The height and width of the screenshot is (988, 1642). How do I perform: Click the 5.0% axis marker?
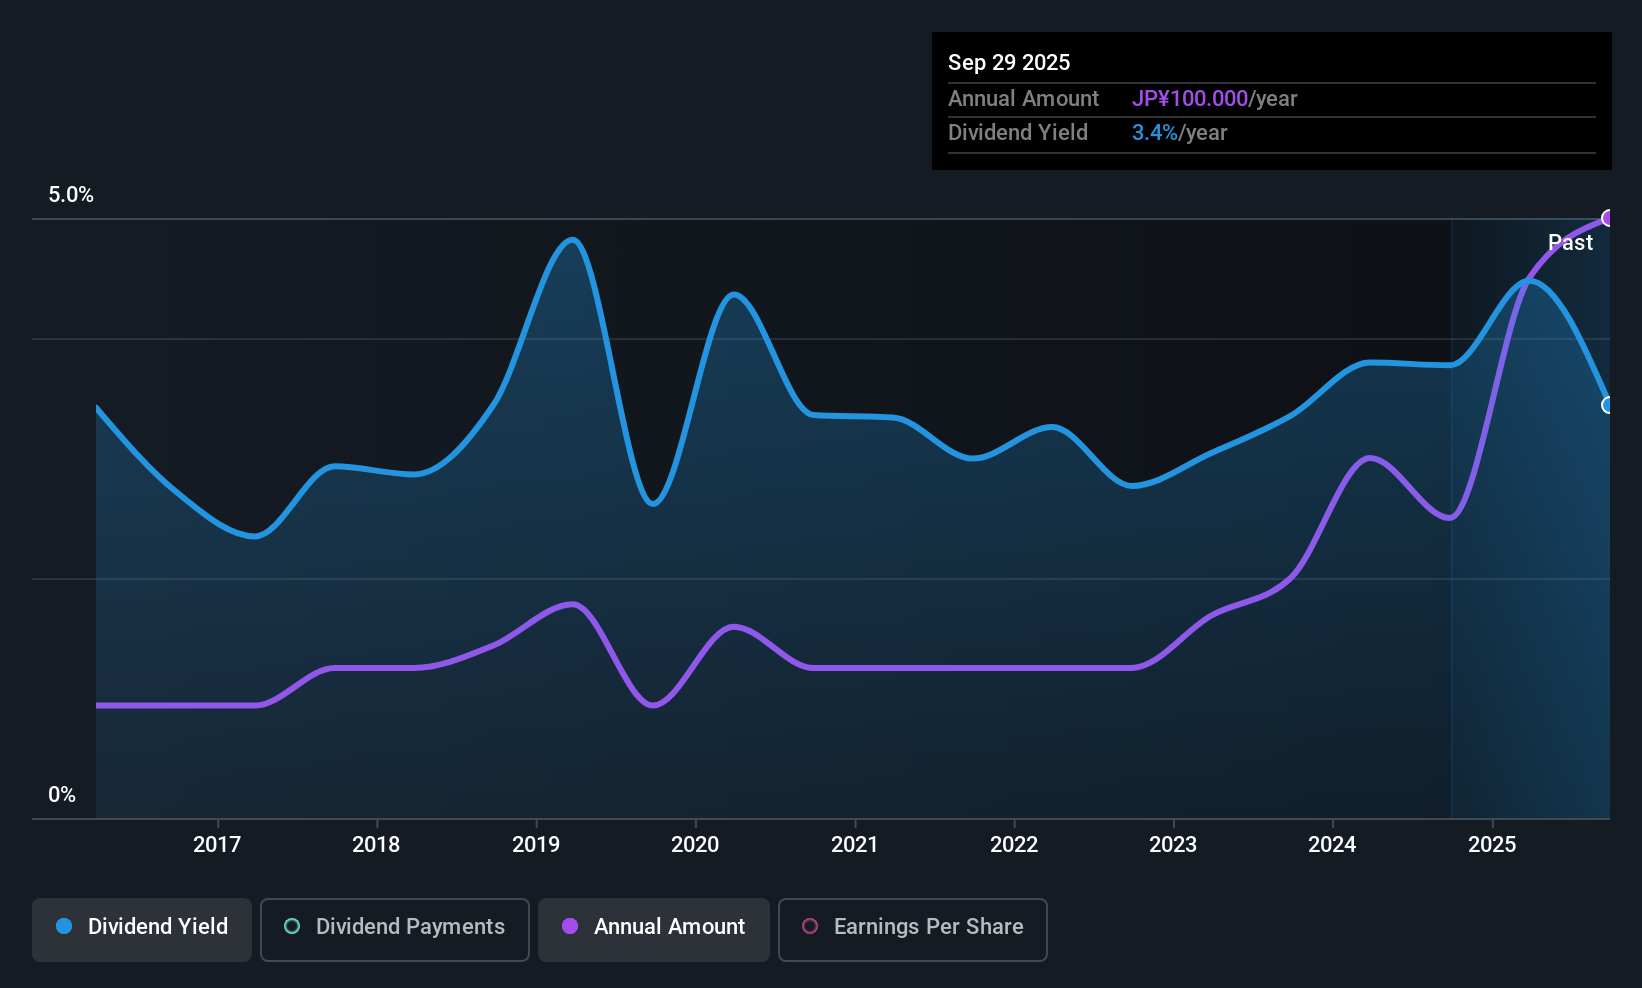[71, 195]
